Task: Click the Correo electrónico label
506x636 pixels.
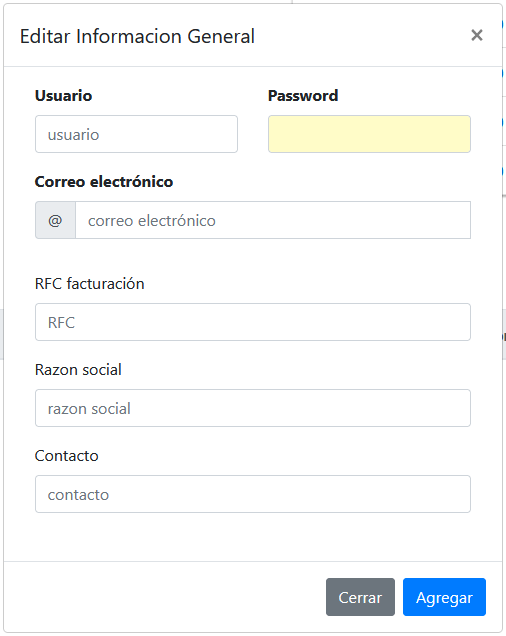Action: (x=104, y=182)
